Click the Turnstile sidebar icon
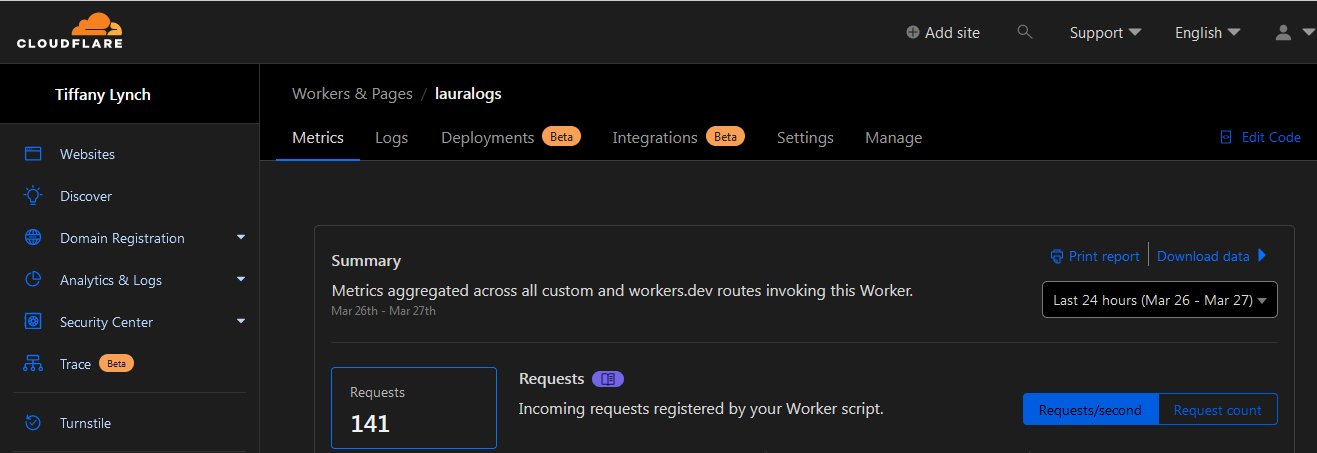The width and height of the screenshot is (1317, 453). point(33,423)
